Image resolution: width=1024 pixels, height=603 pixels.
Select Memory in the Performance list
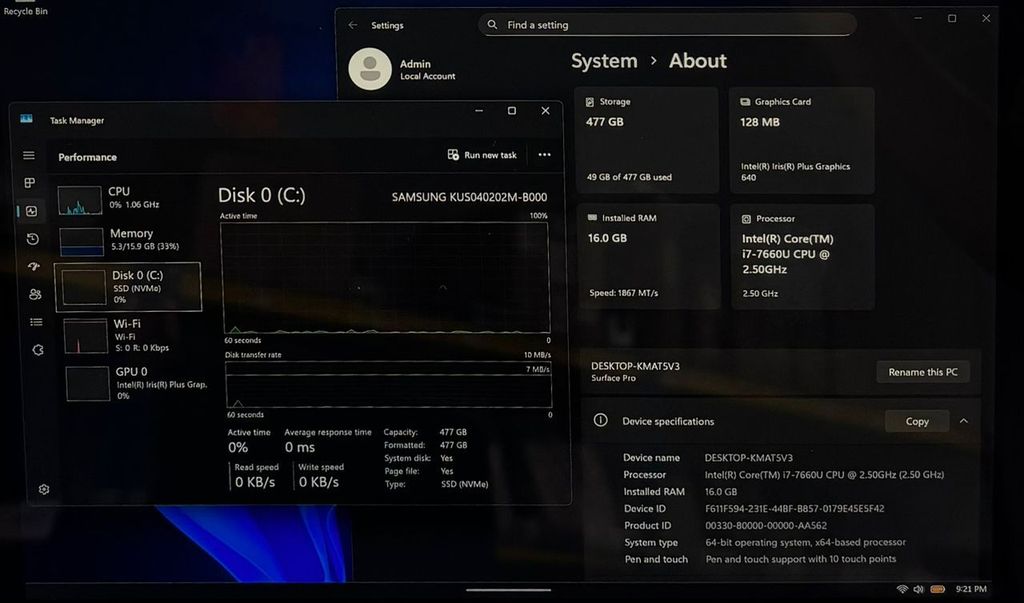coord(128,240)
